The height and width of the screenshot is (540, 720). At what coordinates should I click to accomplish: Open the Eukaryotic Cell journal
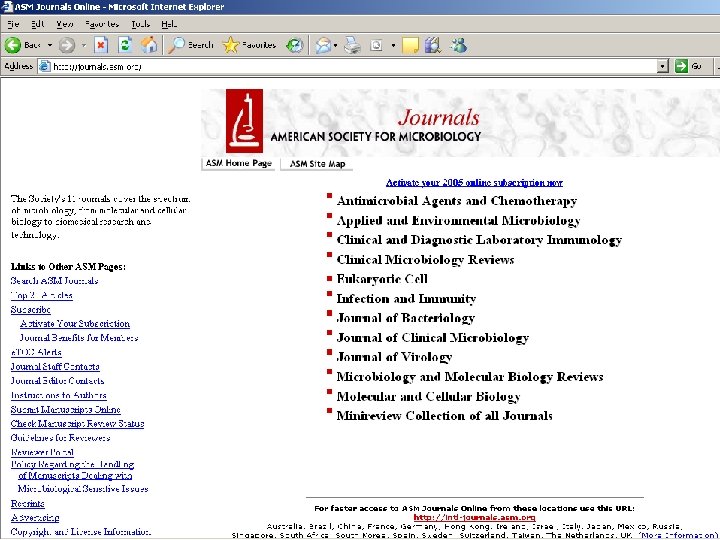pos(382,279)
